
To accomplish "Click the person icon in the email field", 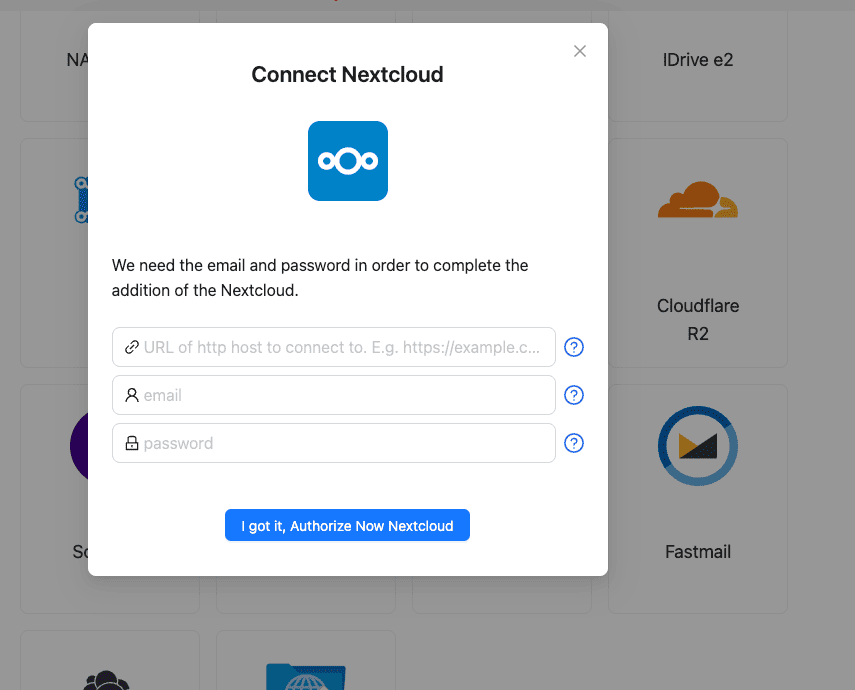I will [130, 395].
